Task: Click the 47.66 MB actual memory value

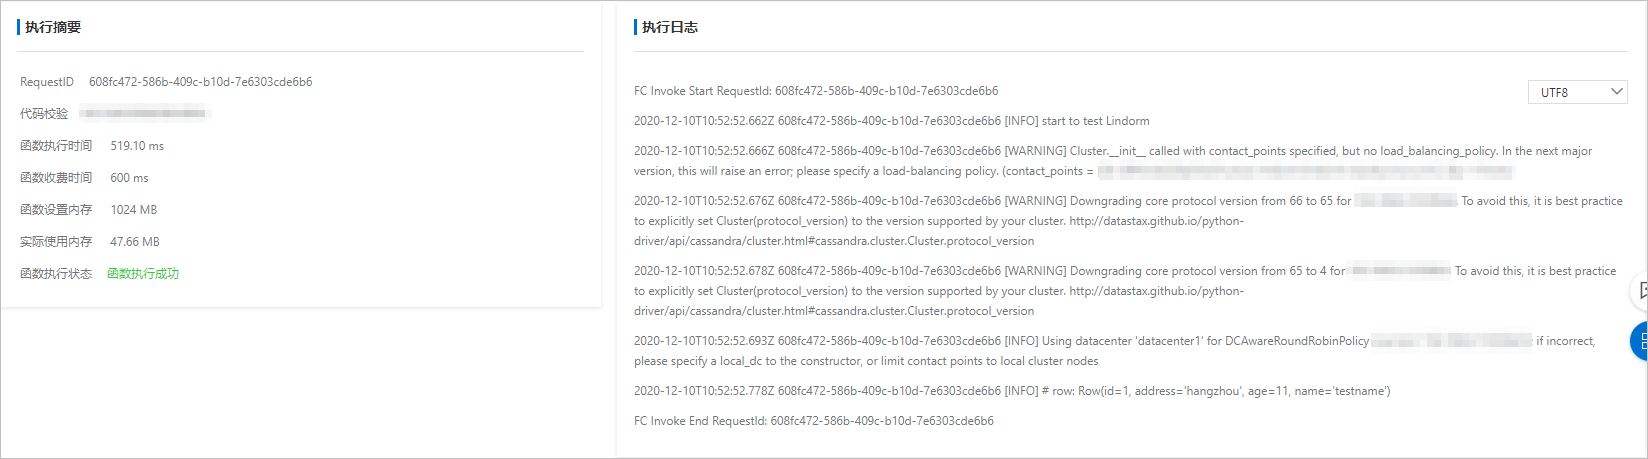Action: [135, 242]
